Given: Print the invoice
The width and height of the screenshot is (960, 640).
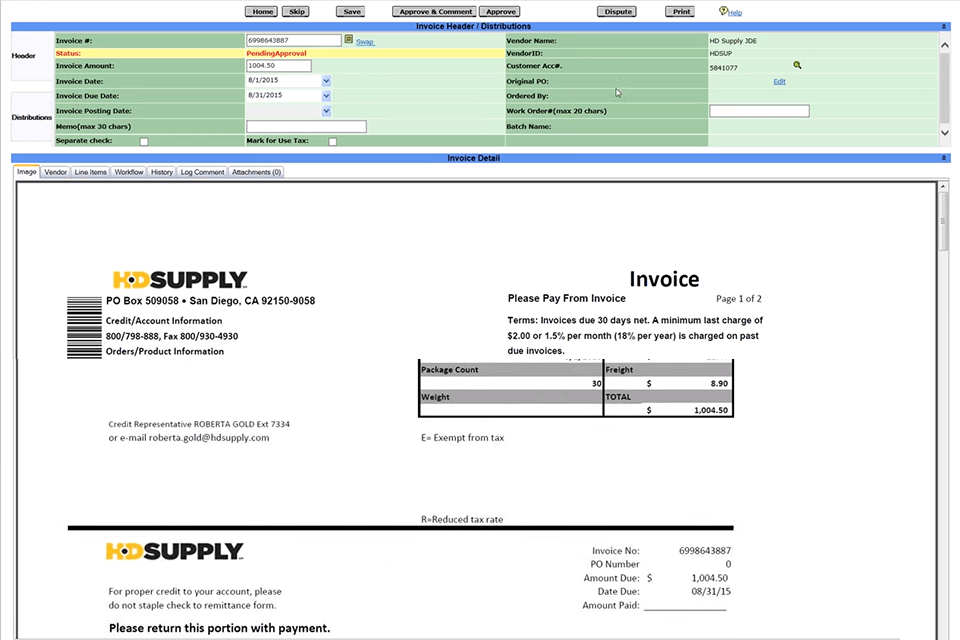Looking at the screenshot, I should click(x=680, y=12).
